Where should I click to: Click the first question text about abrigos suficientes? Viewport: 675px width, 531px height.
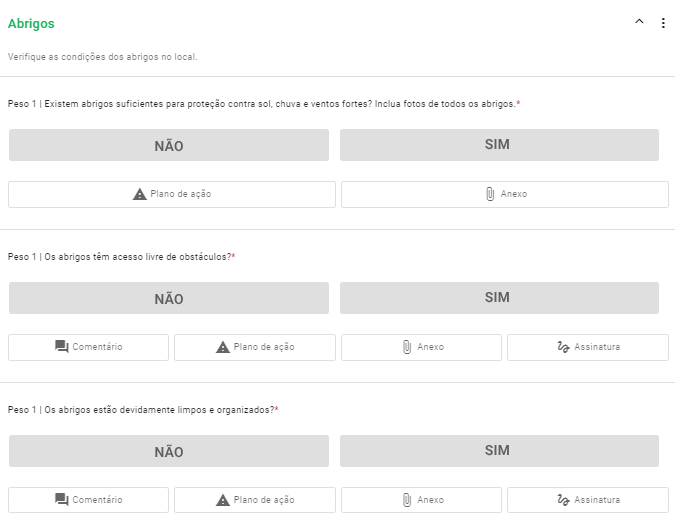pyautogui.click(x=262, y=104)
